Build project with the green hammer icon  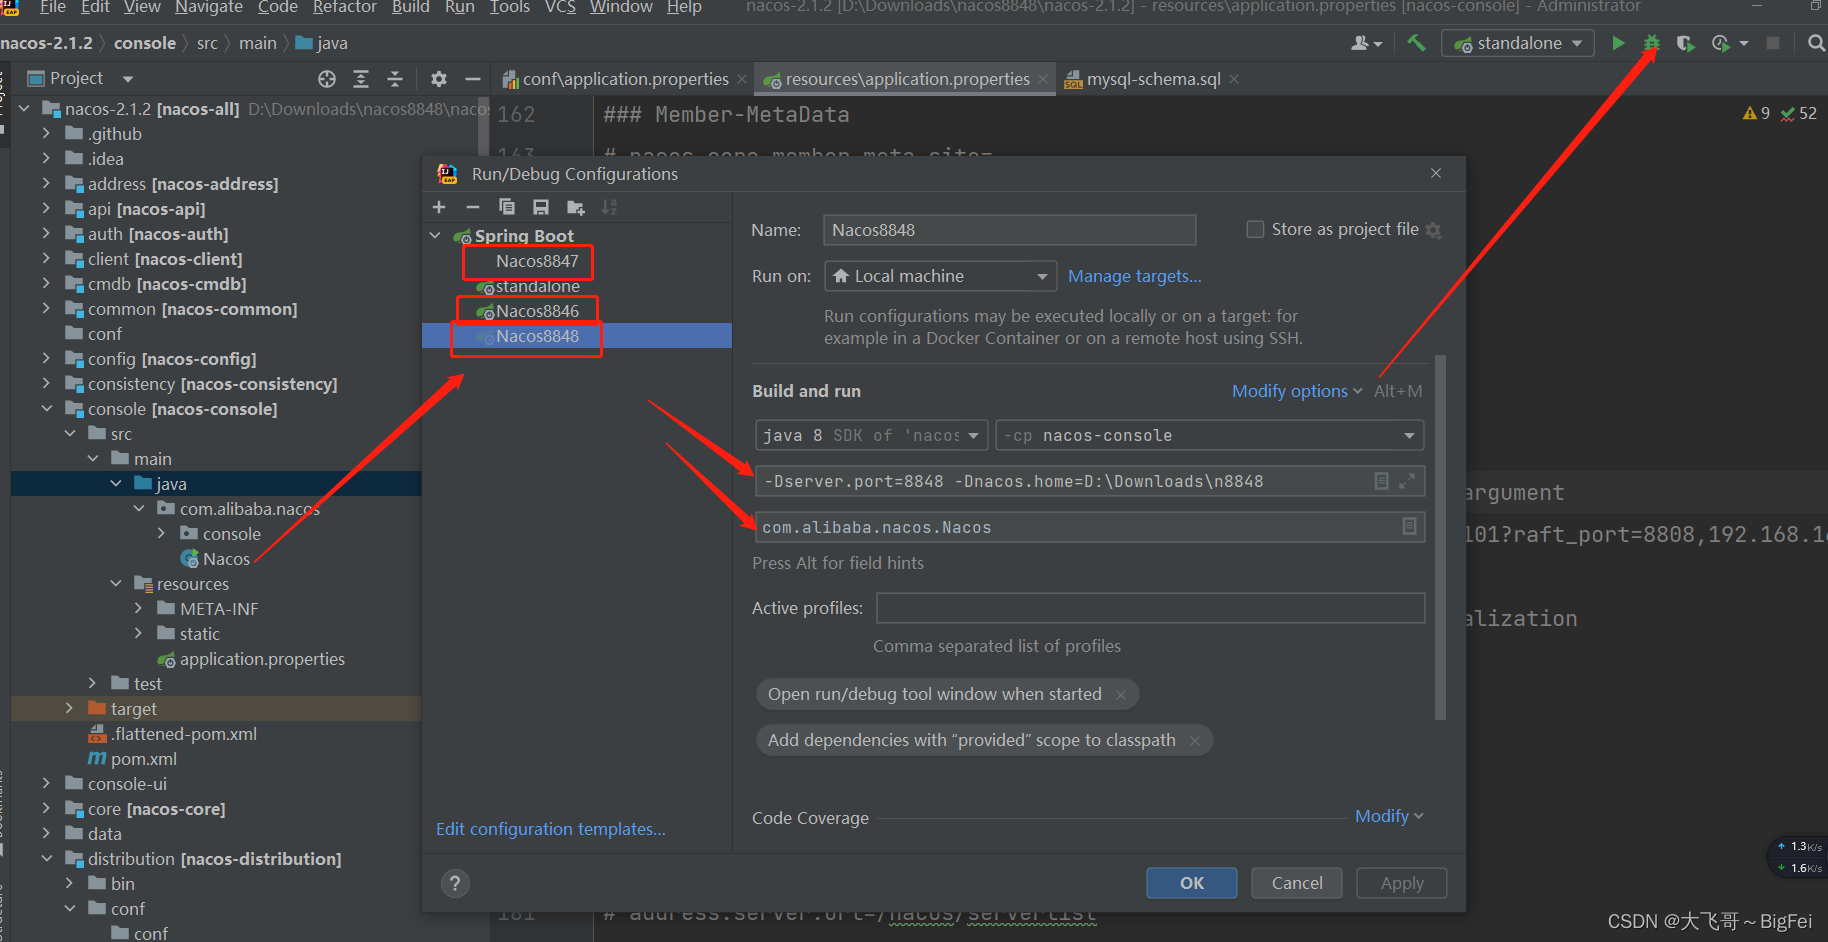[1416, 43]
